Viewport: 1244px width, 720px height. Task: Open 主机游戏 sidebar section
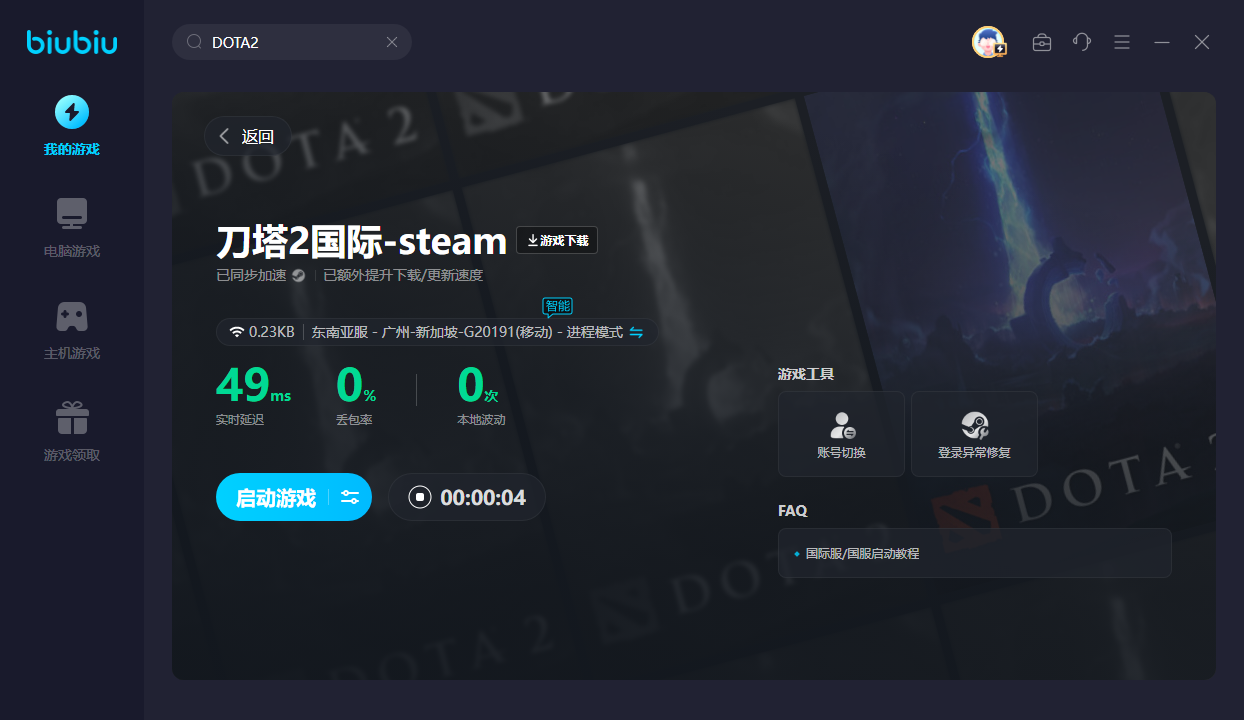point(71,329)
